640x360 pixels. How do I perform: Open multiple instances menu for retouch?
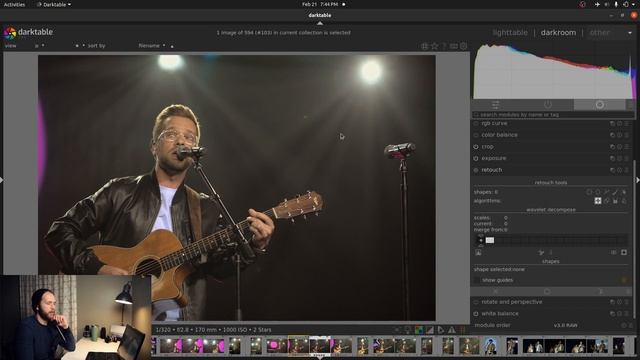pos(612,170)
